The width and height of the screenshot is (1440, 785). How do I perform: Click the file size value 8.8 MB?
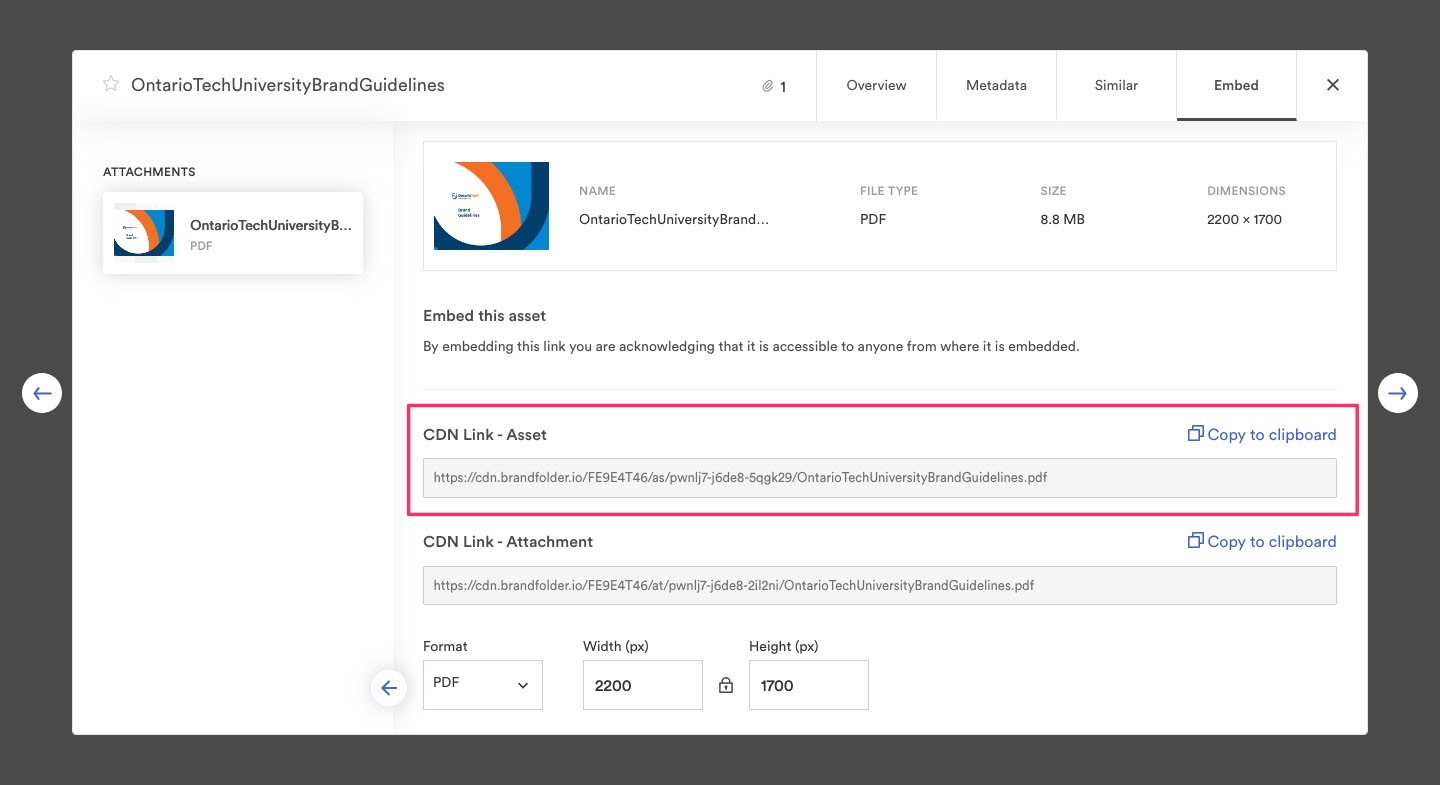[1062, 219]
